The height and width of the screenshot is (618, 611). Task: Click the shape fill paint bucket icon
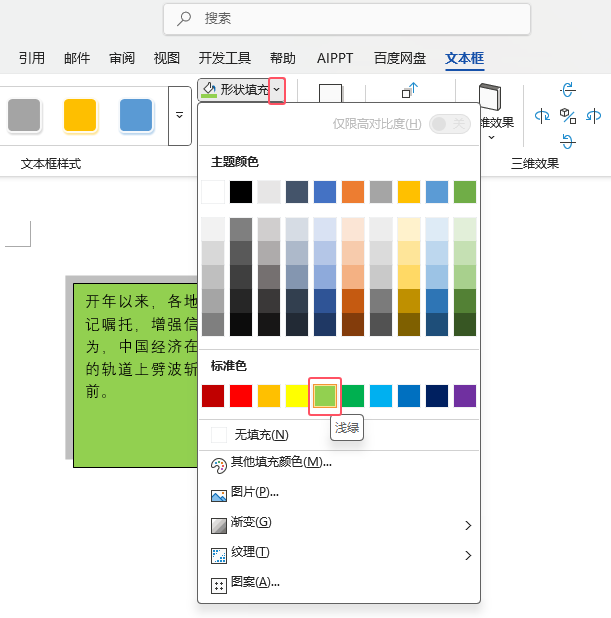[209, 90]
